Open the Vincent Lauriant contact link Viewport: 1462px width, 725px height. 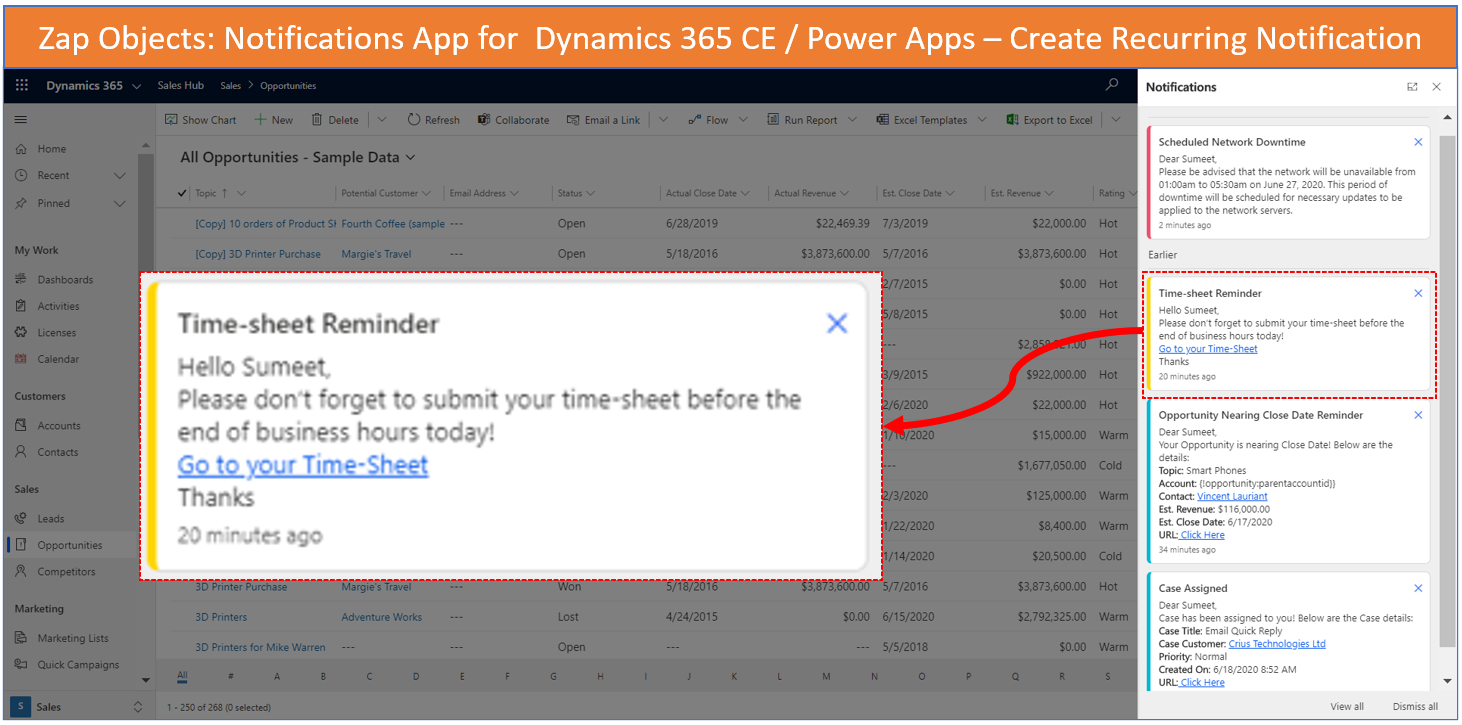click(1232, 496)
